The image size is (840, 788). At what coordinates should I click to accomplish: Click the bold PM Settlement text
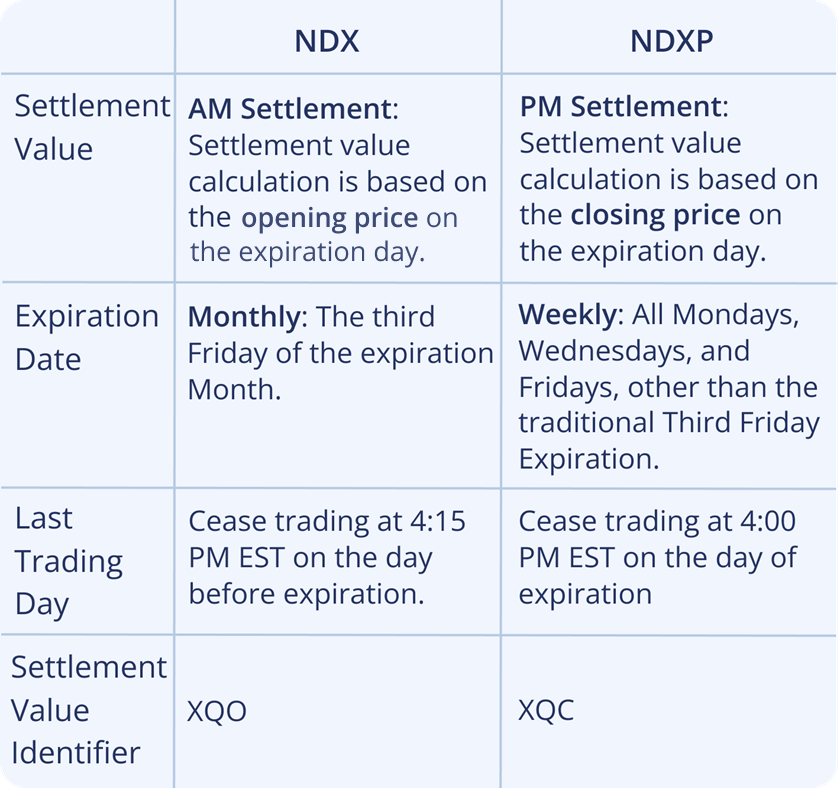coord(619,106)
